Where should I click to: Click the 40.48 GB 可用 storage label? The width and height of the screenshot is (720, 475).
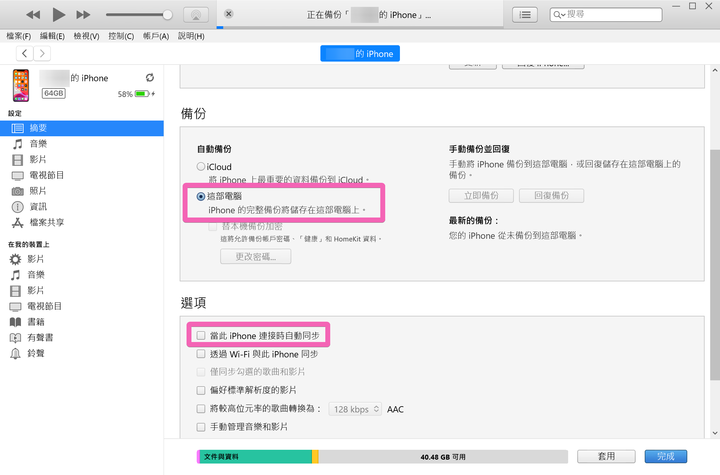click(443, 457)
